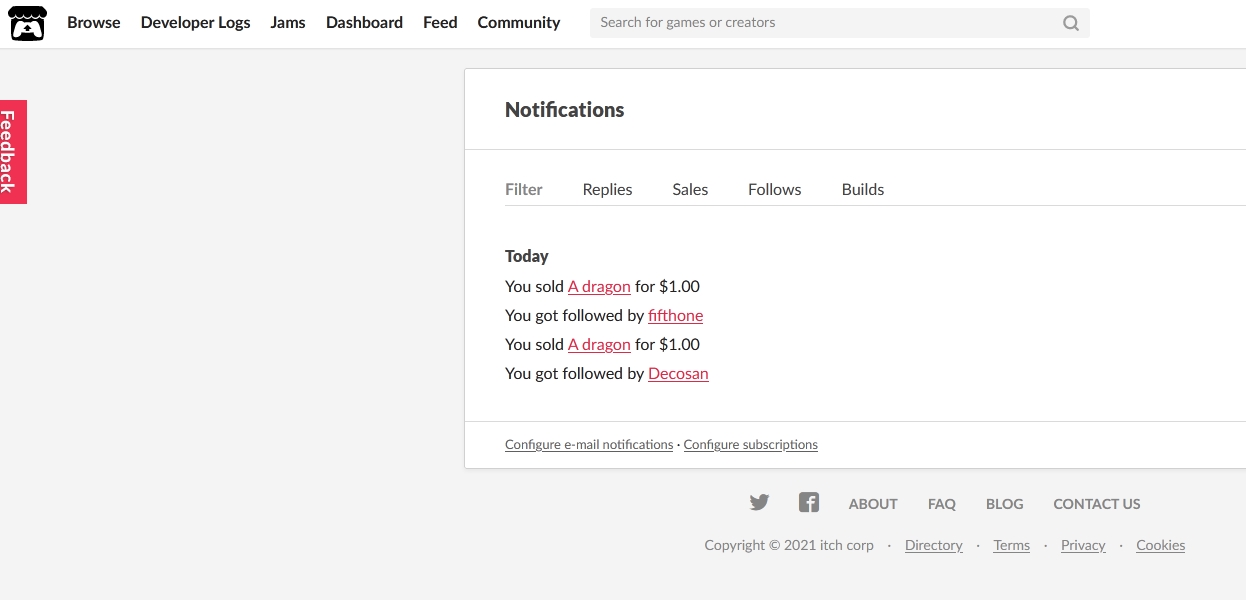This screenshot has width=1246, height=600.
Task: Filter notifications by Replies
Action: 607,189
